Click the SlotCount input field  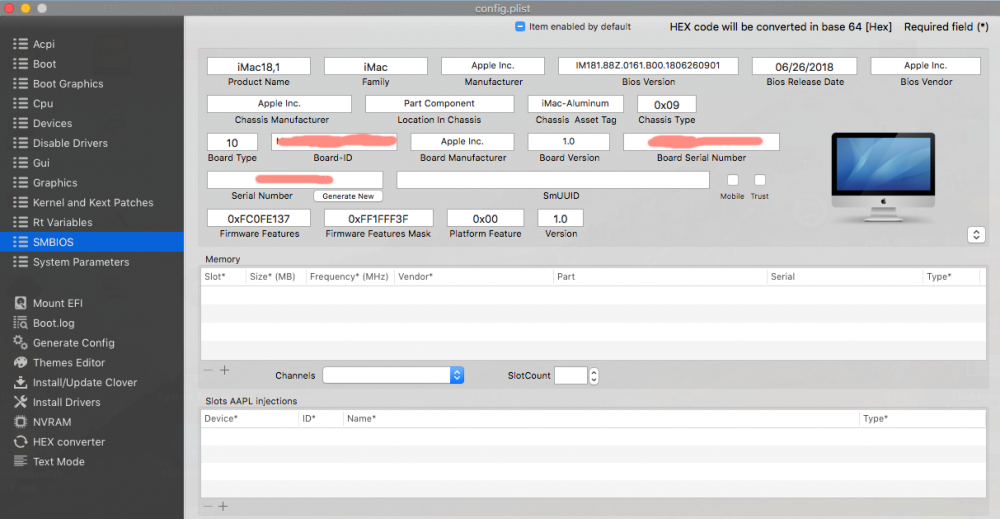coord(571,376)
